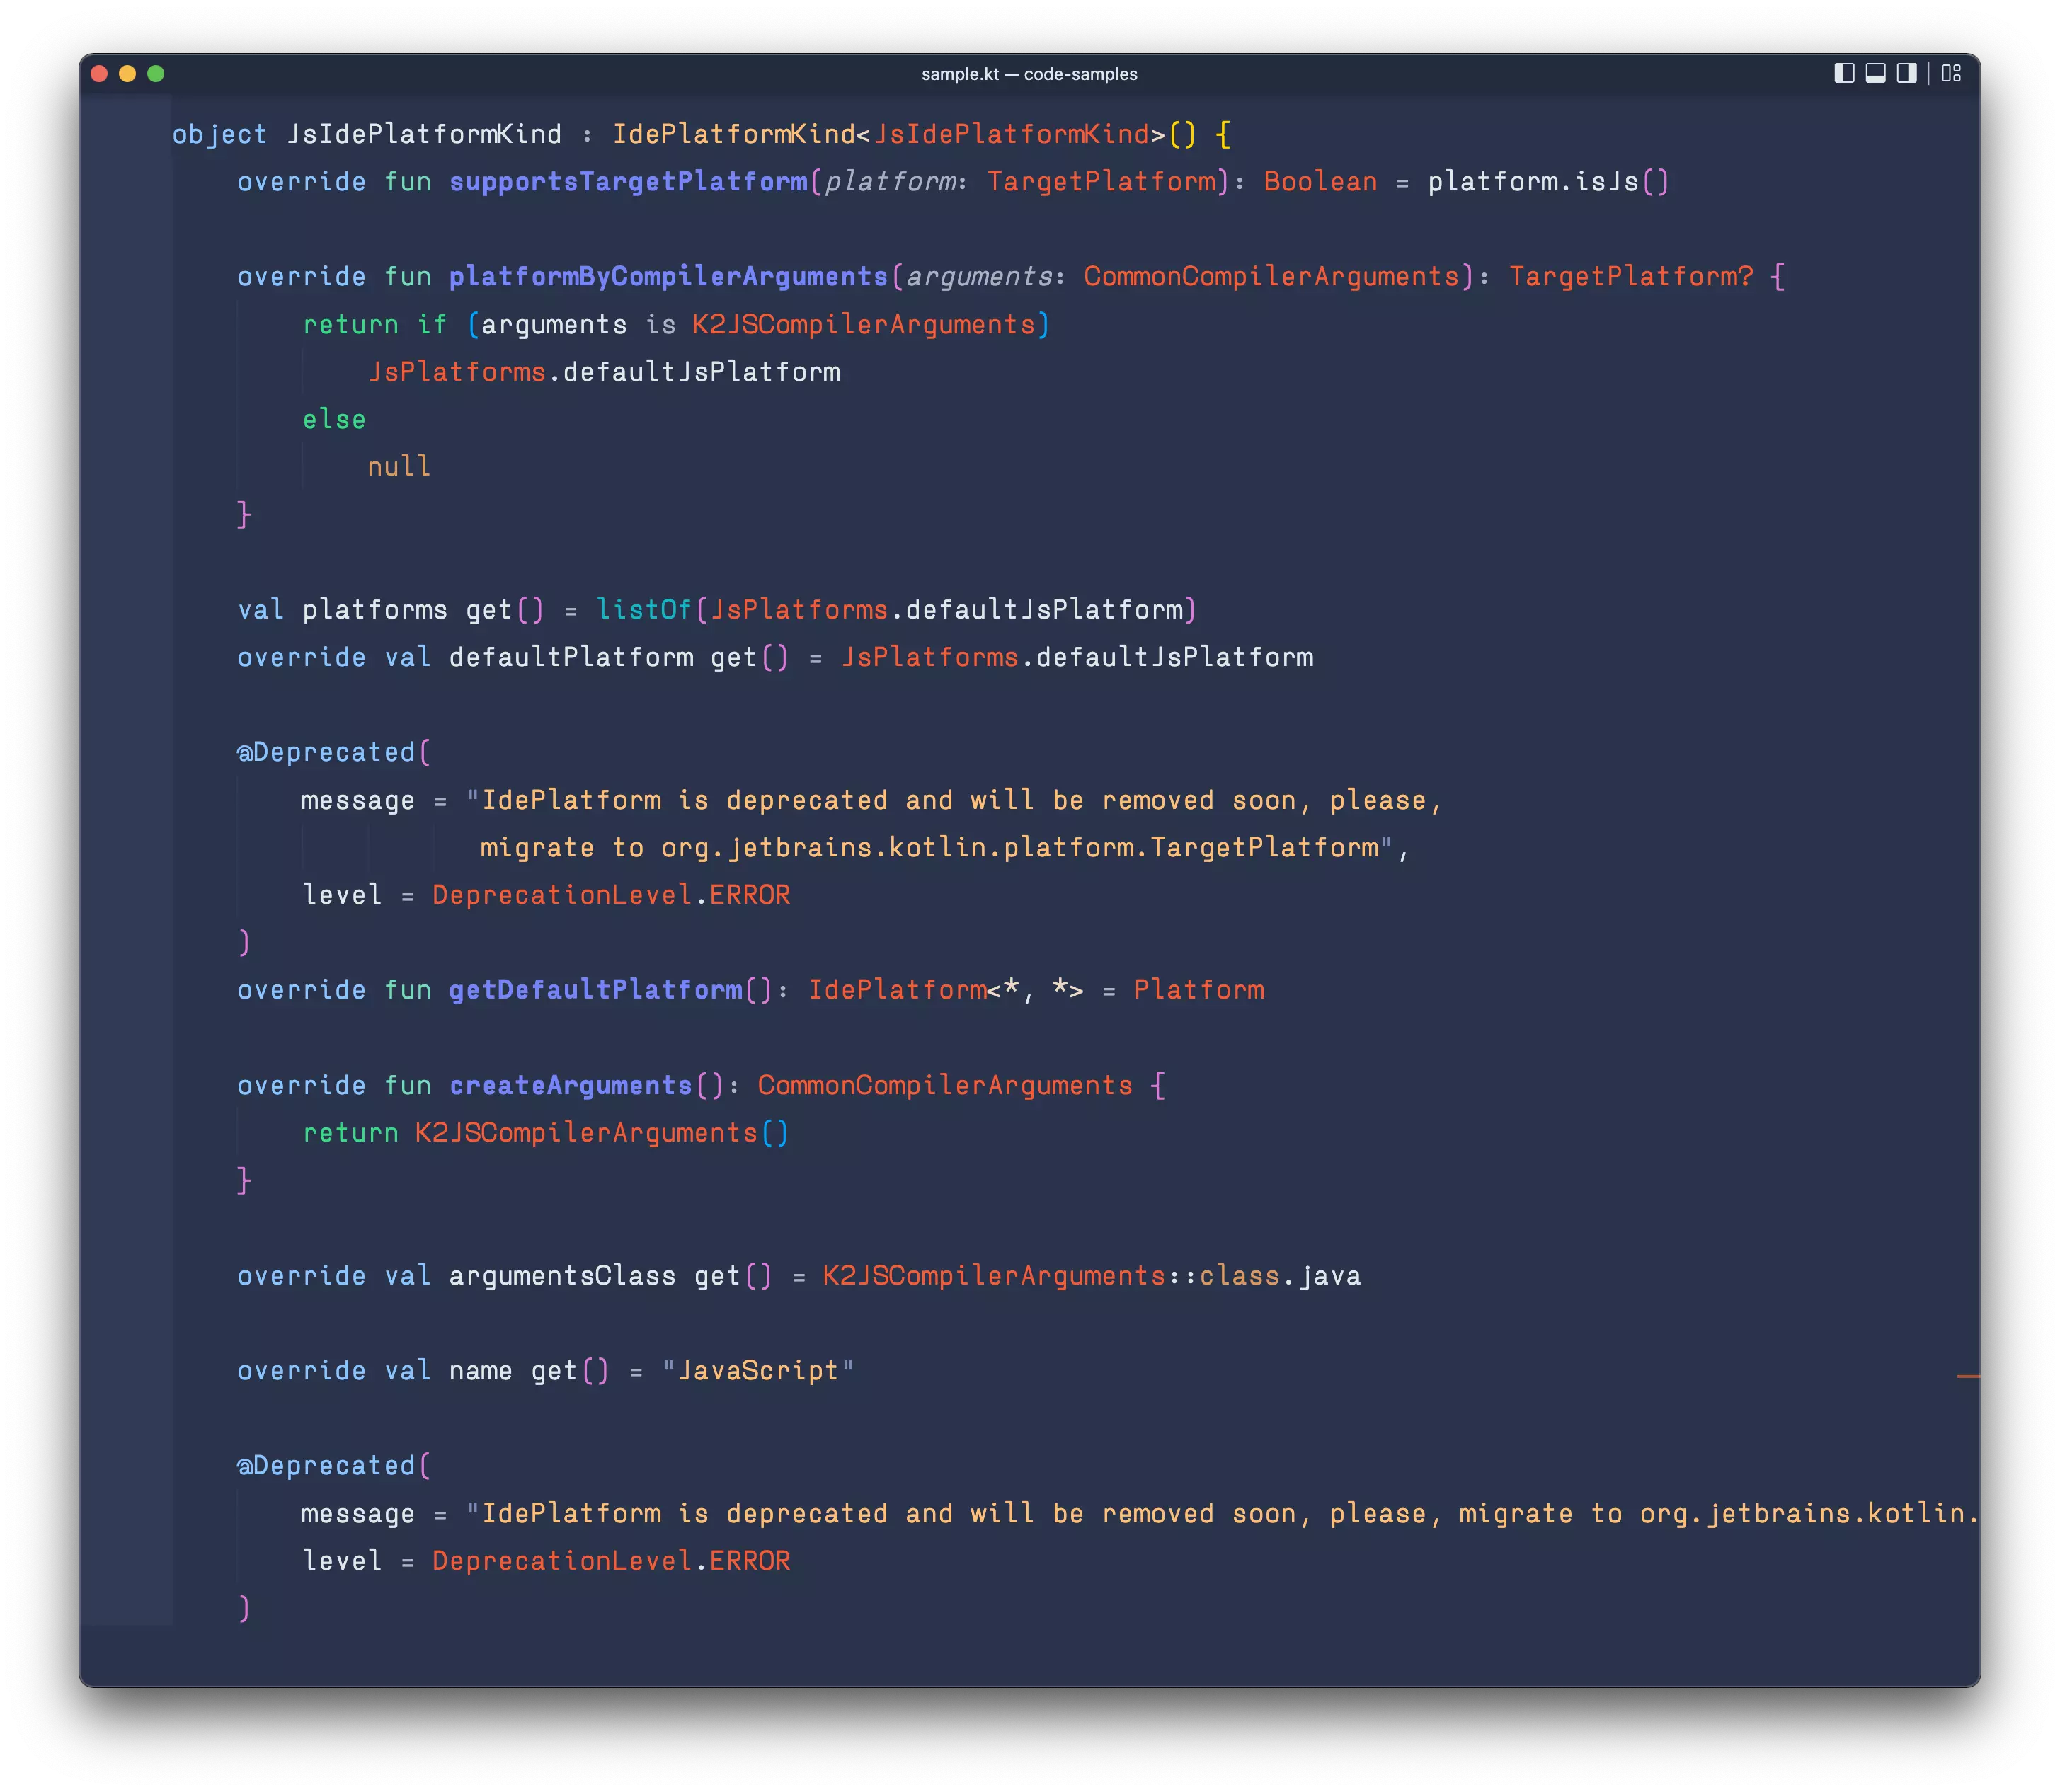Click 'K2JSCompilerArguments' in the is-check
This screenshot has width=2060, height=1792.
pyautogui.click(x=863, y=324)
